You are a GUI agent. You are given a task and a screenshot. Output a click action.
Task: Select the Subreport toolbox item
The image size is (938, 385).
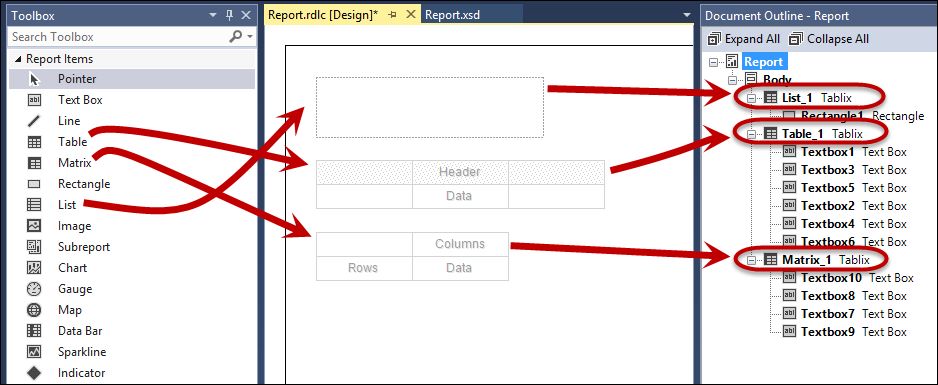click(x=131, y=247)
